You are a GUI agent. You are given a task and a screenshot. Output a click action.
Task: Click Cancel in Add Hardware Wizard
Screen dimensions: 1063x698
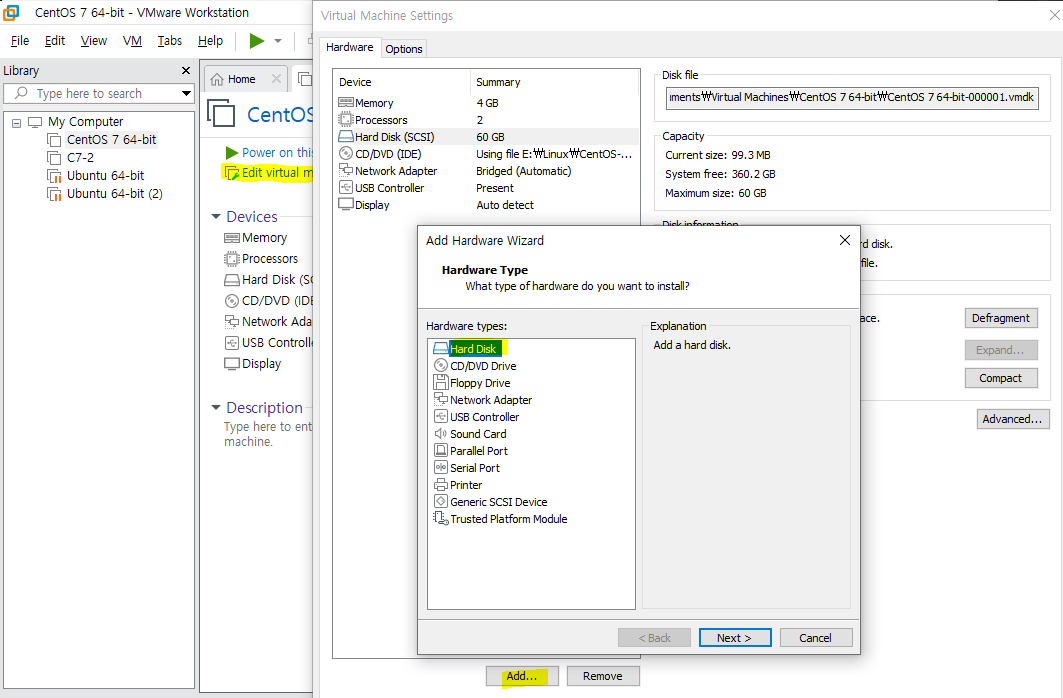[x=816, y=638]
